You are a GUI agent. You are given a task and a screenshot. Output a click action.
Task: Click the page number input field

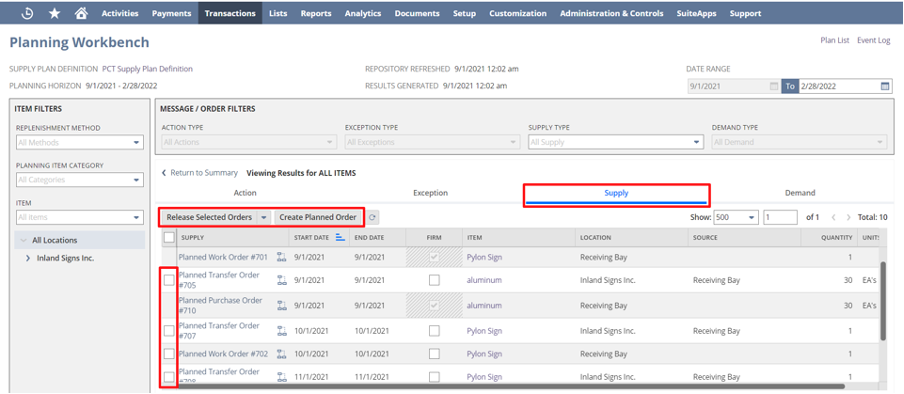pos(781,217)
